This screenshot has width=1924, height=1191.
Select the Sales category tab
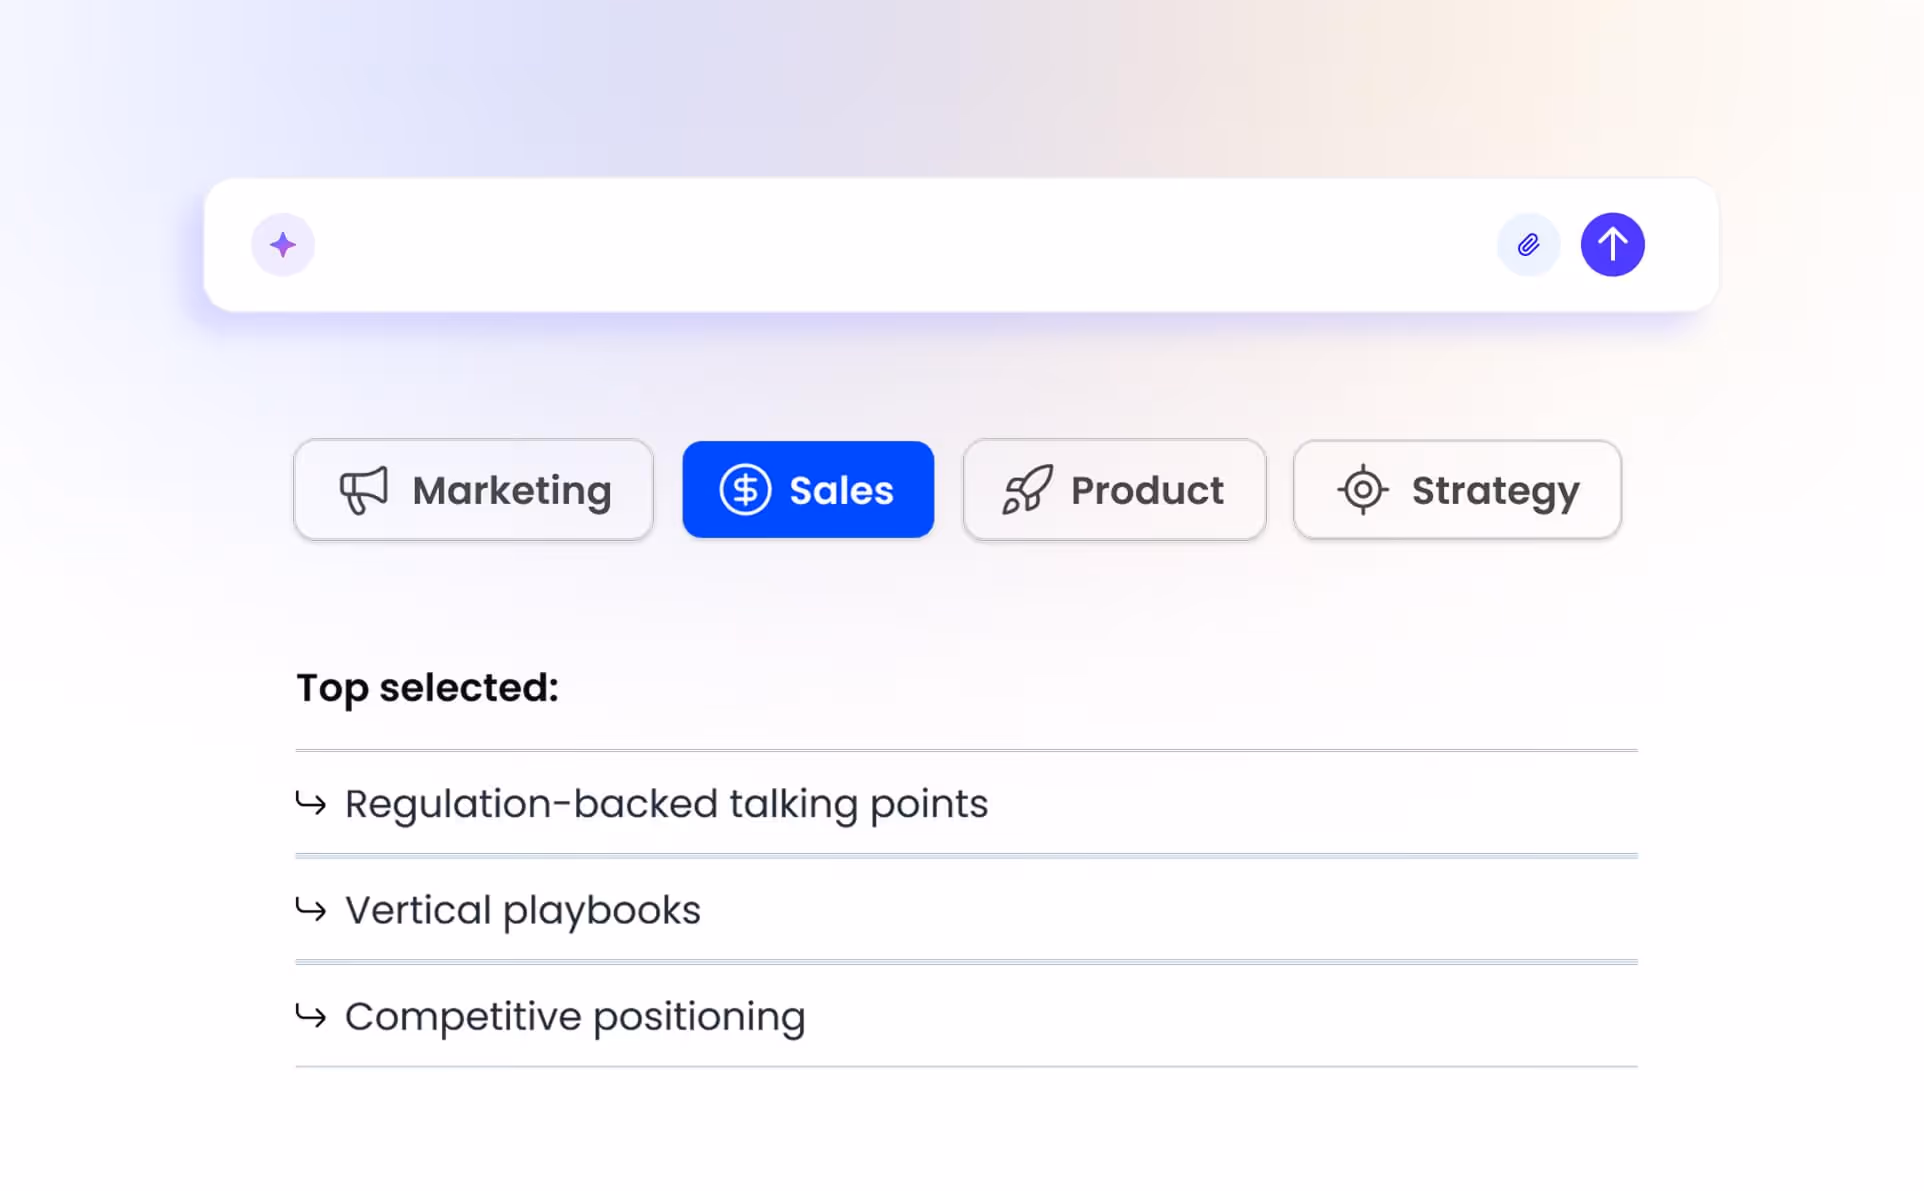click(x=808, y=490)
